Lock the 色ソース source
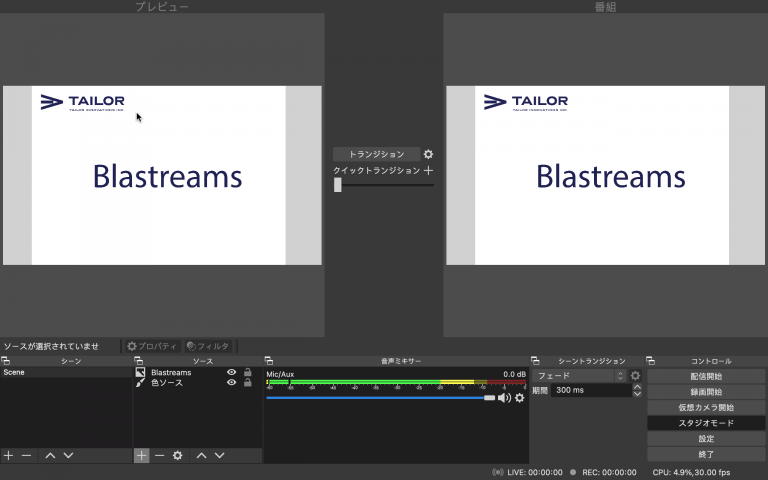Screen dimensions: 768x480 248,383
